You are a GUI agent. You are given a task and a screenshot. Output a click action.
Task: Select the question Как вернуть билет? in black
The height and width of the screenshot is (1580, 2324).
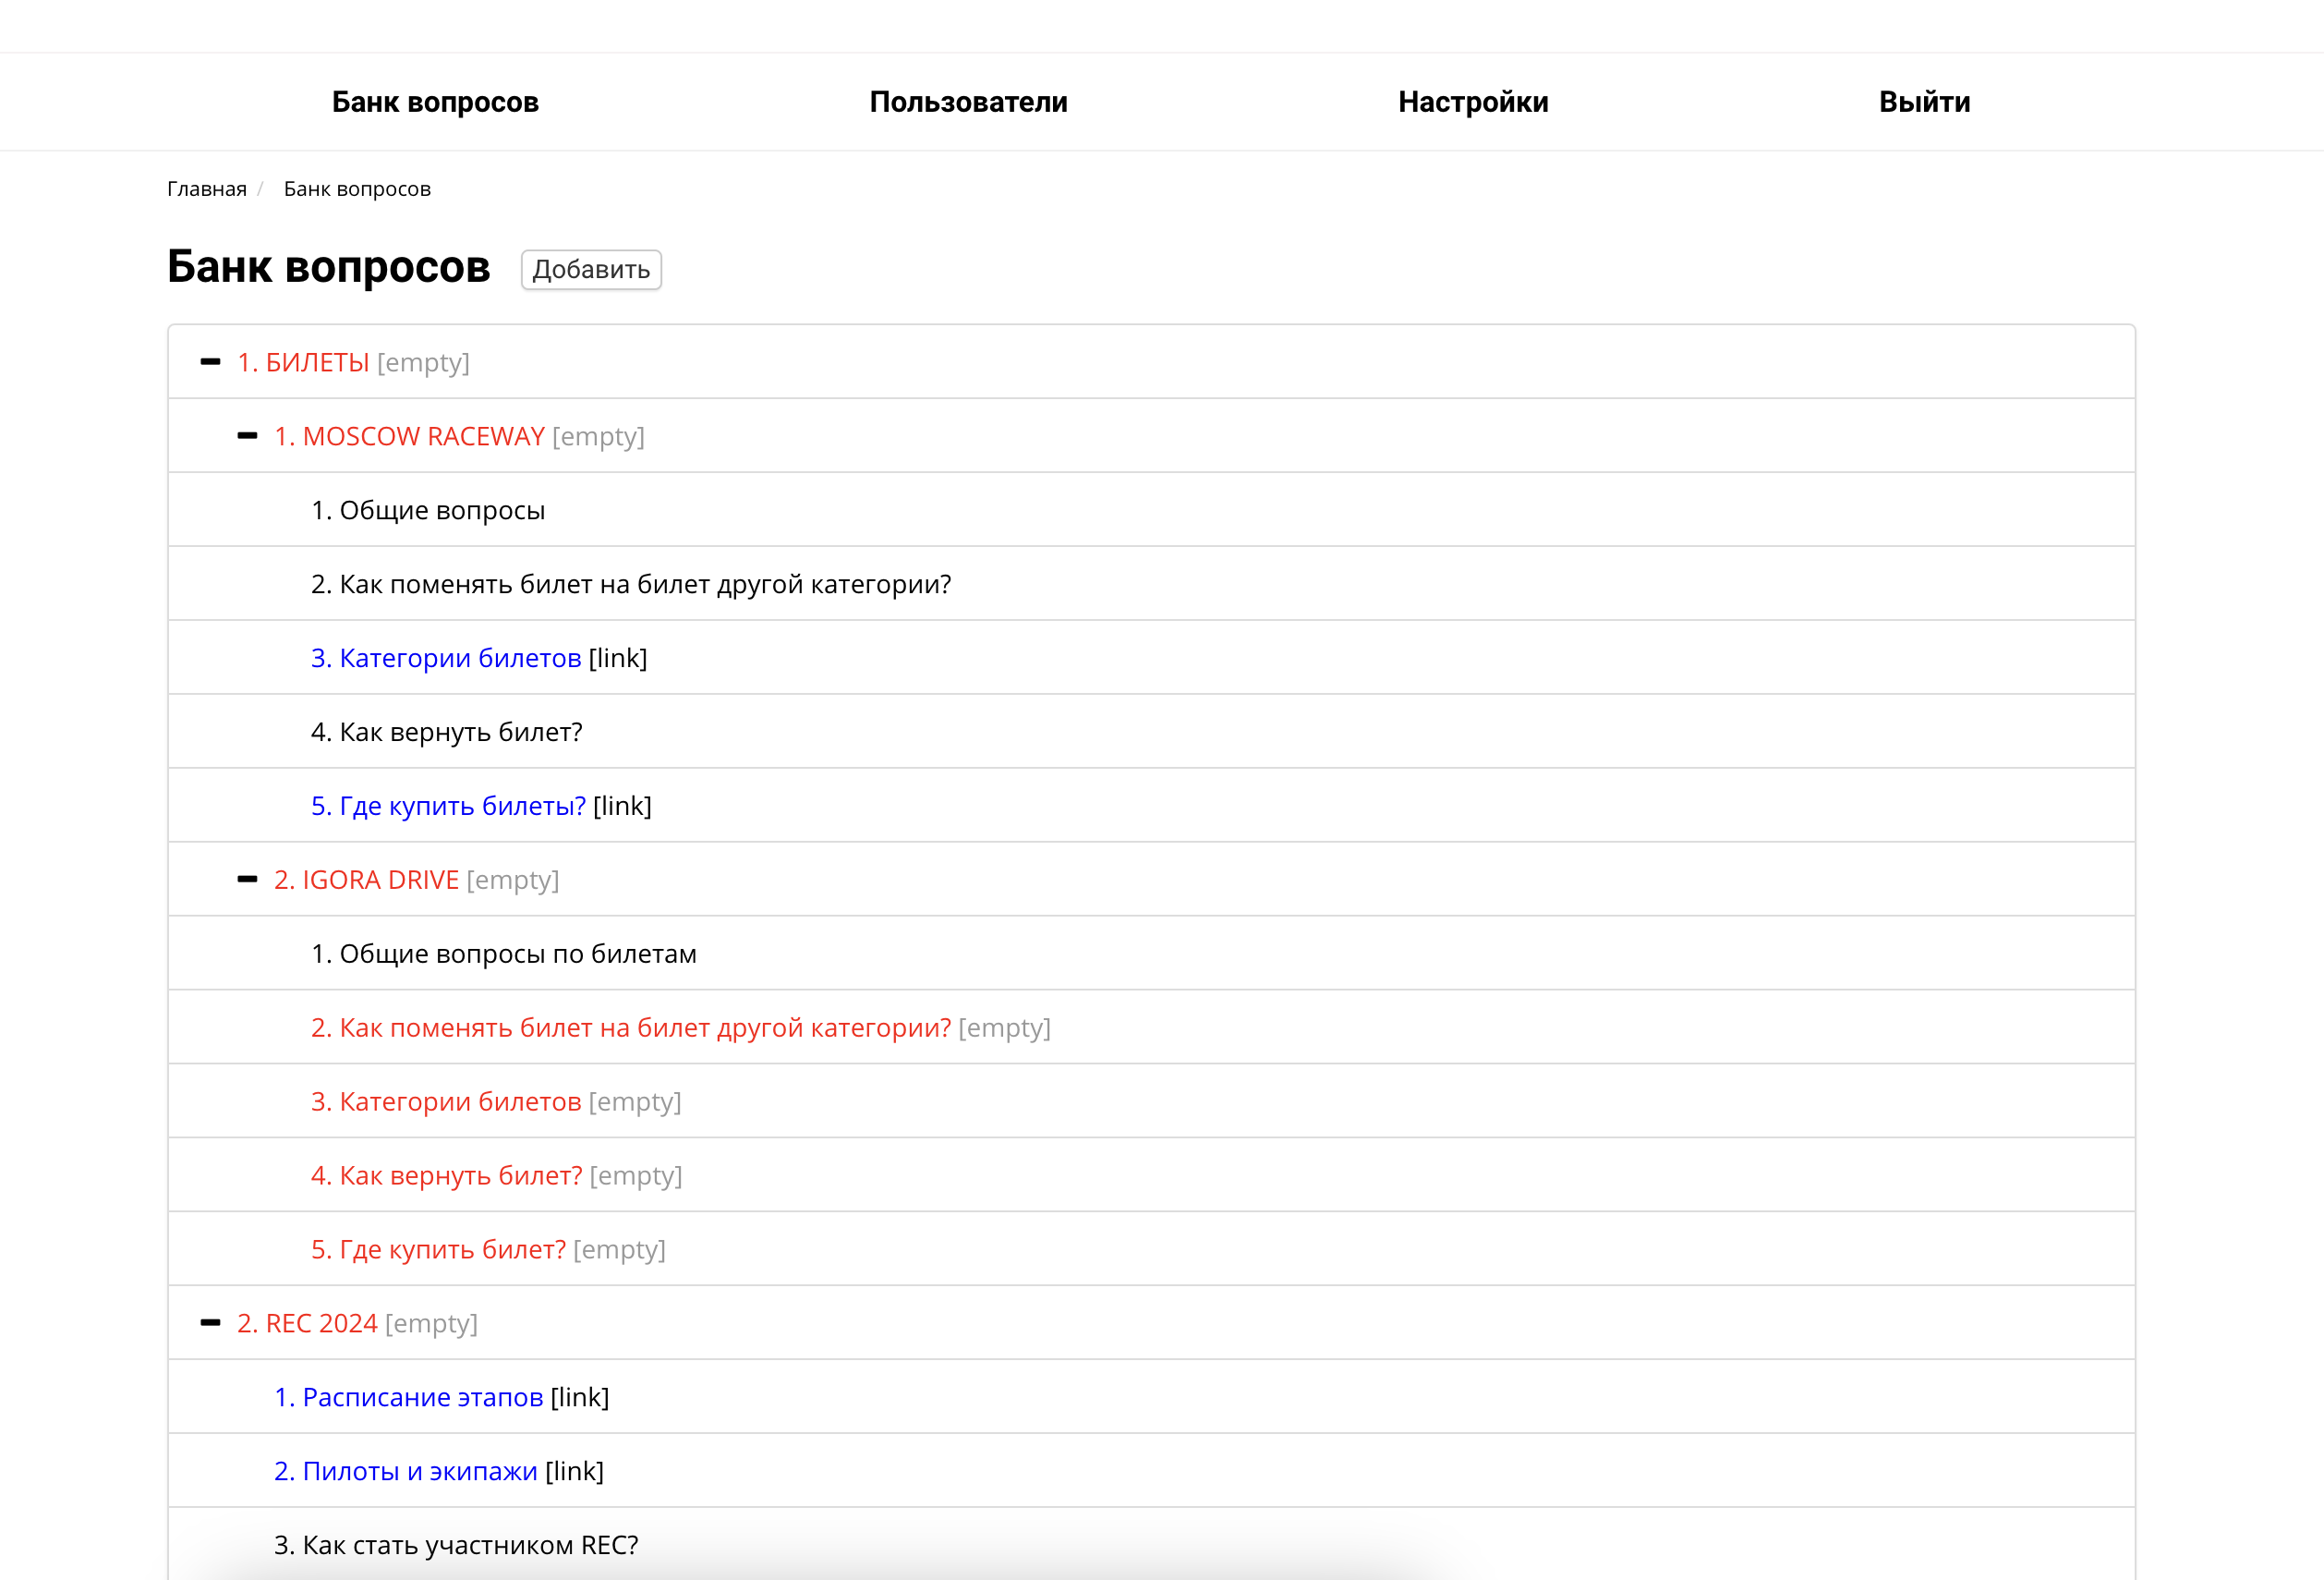[x=447, y=732]
